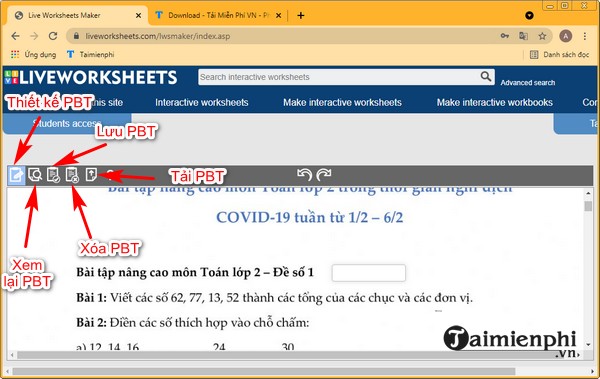
Task: Select the design worksheet edit icon
Action: coord(16,175)
